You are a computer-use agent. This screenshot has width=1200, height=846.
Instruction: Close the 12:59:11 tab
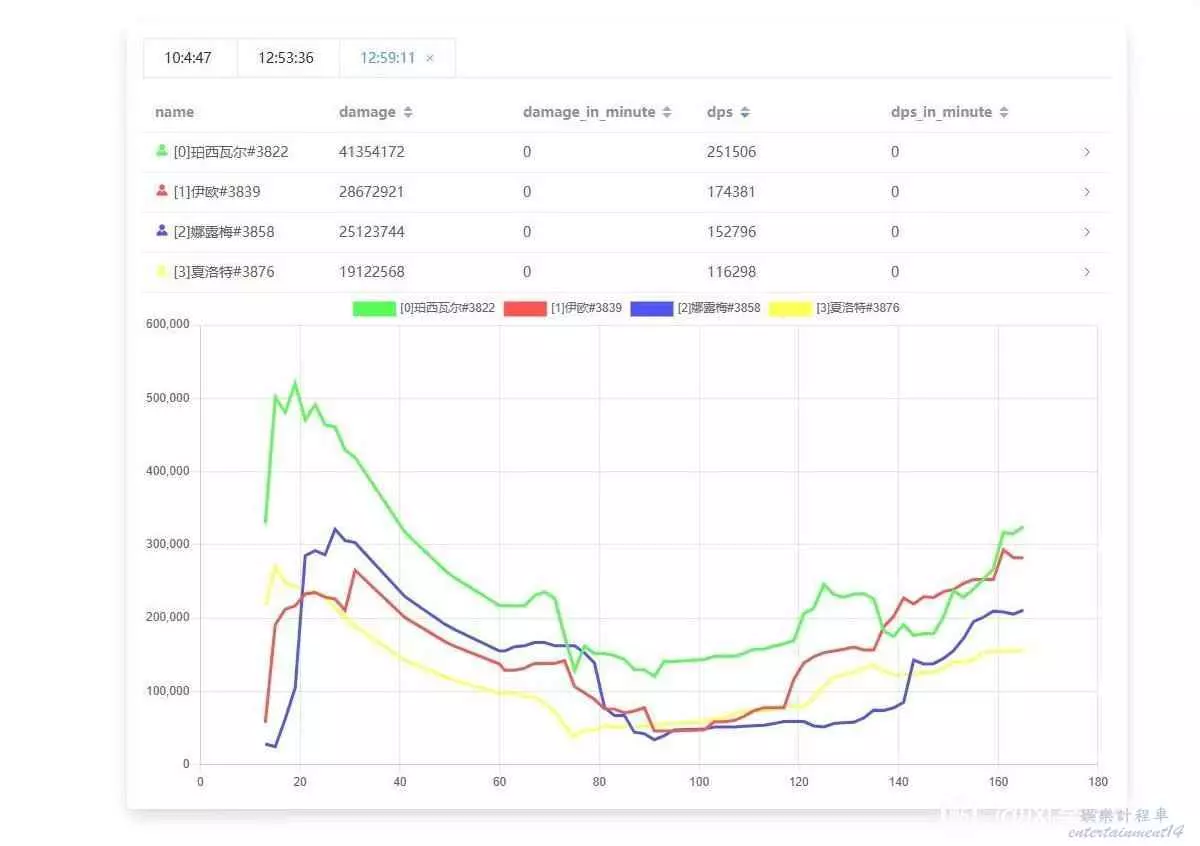430,58
